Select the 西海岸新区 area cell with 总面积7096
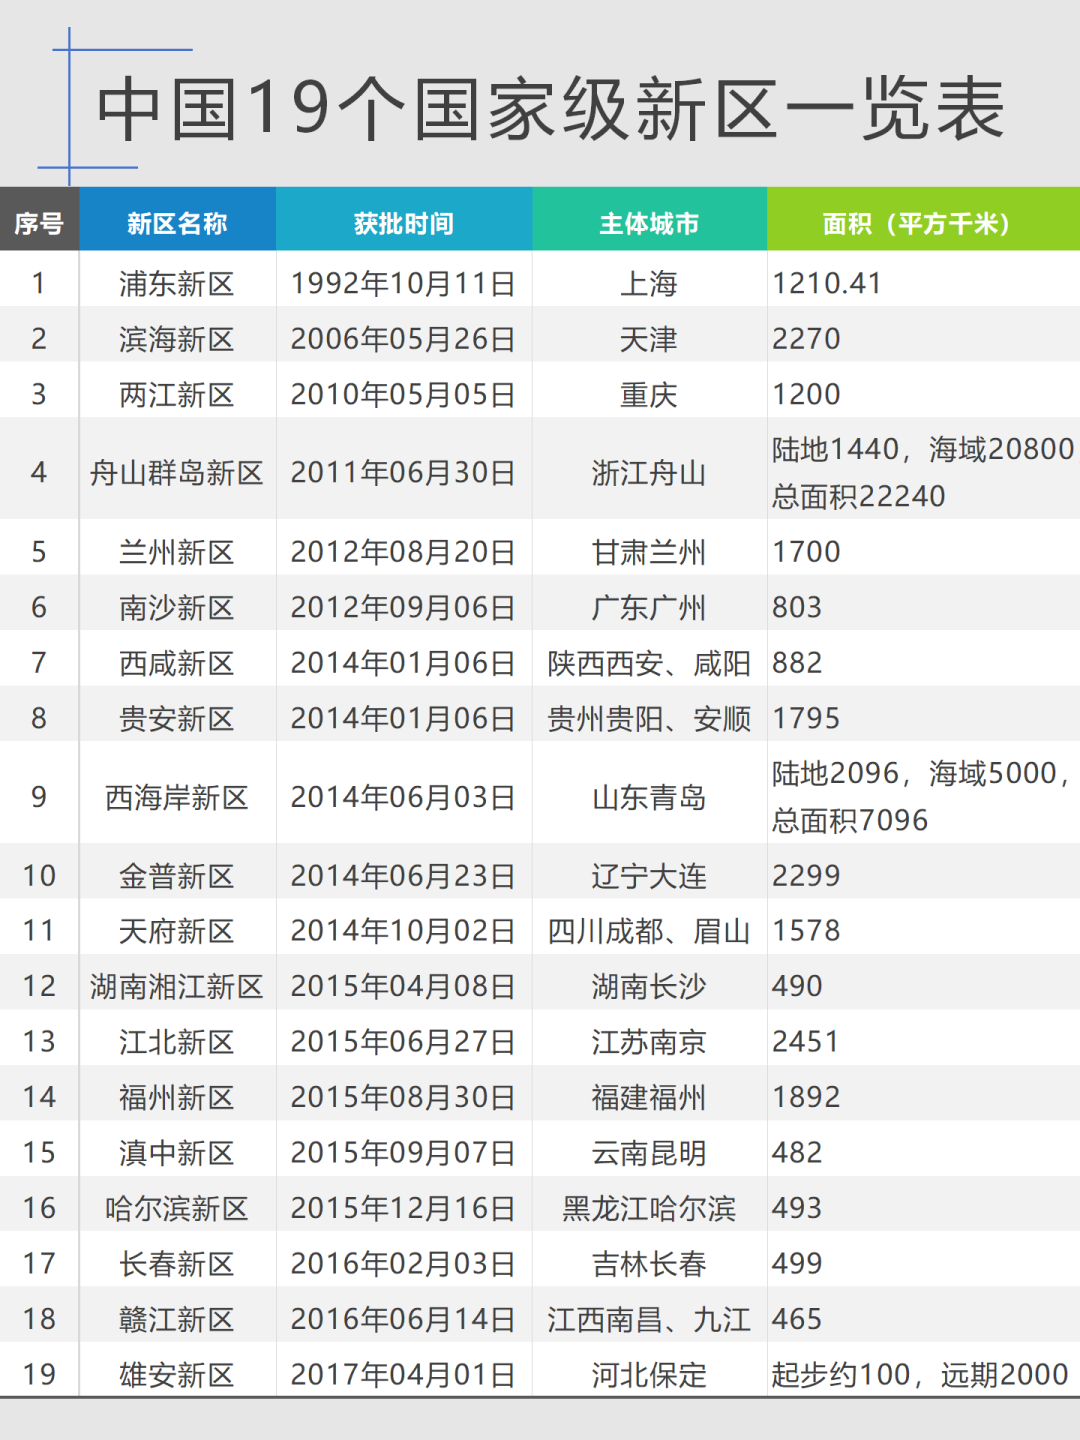 pos(920,797)
